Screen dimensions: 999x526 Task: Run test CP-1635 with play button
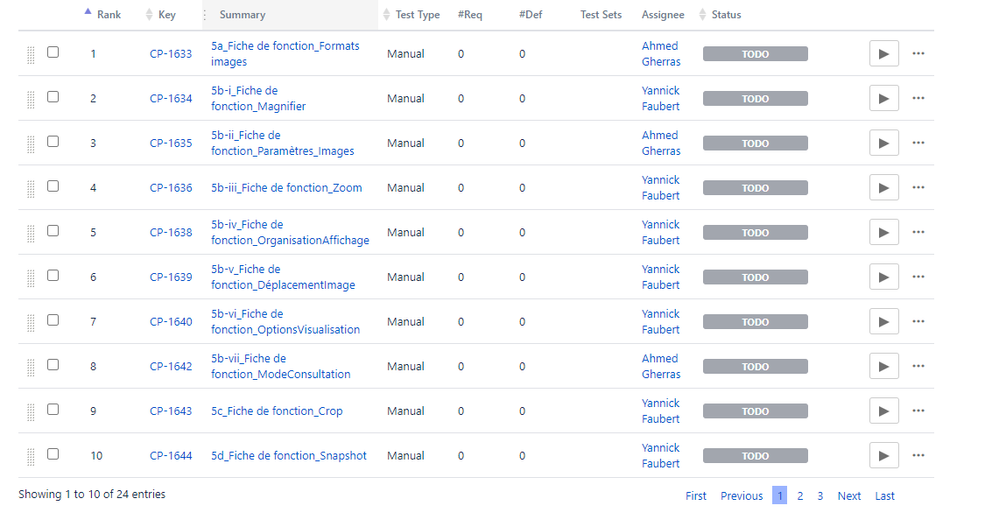coord(884,143)
